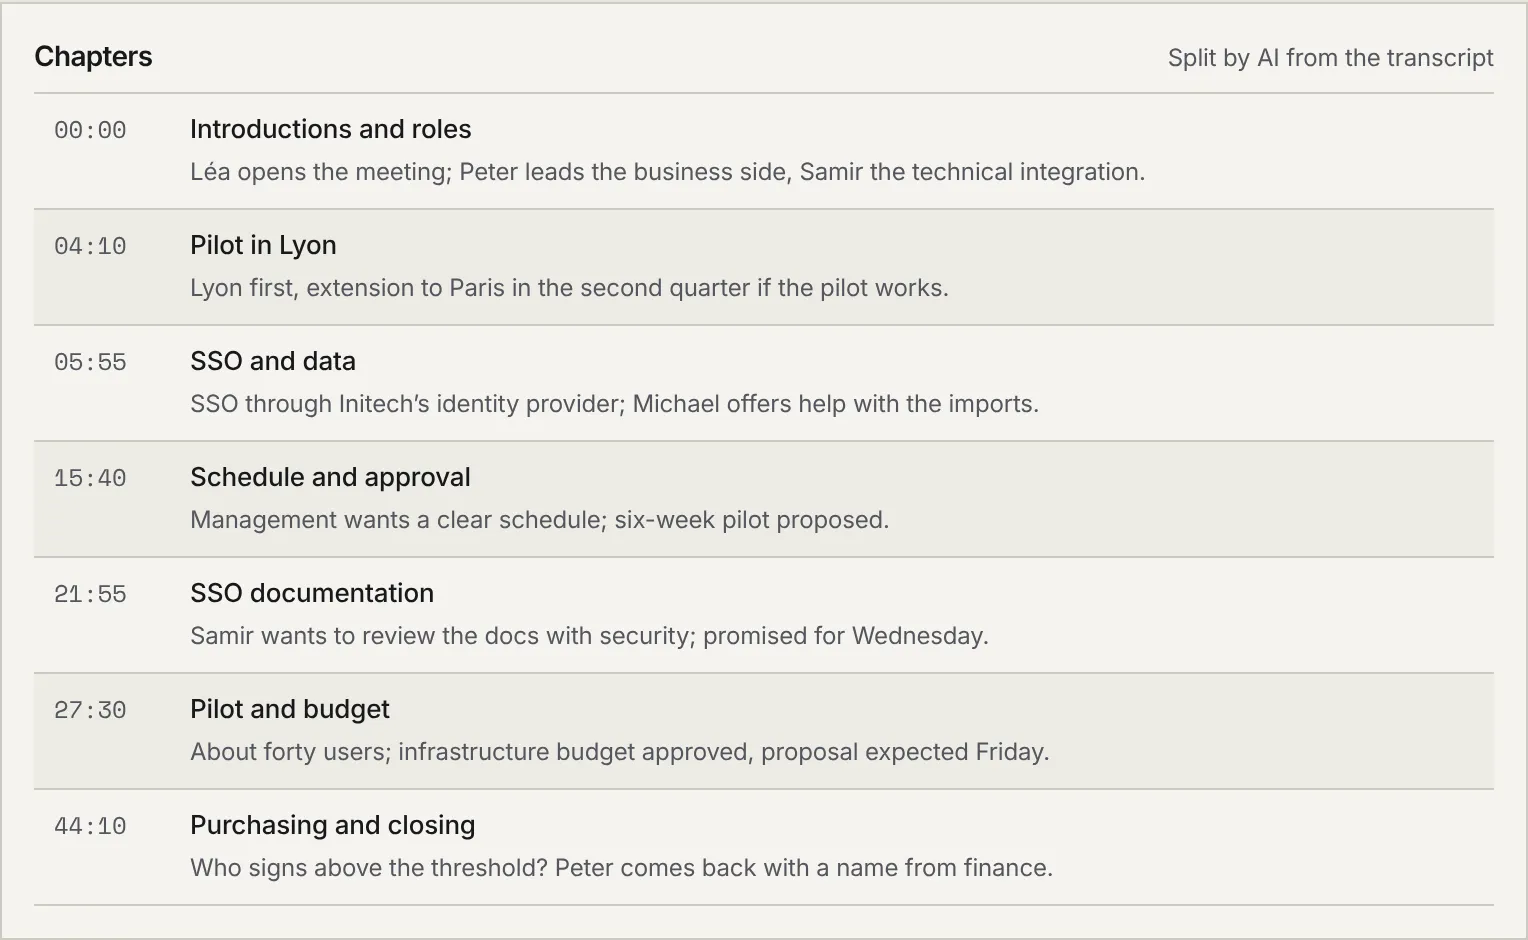Click the Split by AI from the transcript note
This screenshot has height=940, width=1528.
(1331, 58)
